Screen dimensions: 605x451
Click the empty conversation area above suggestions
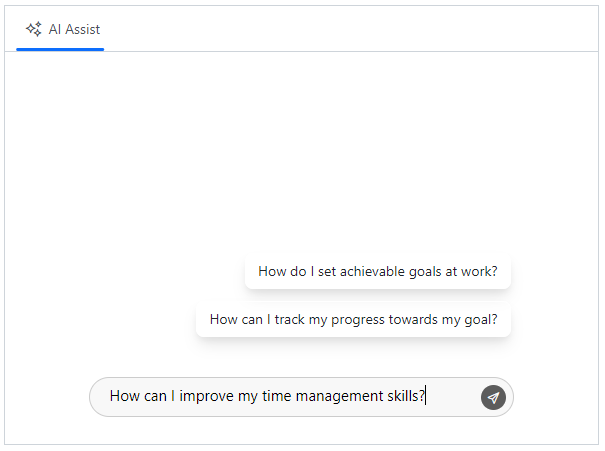[300, 150]
